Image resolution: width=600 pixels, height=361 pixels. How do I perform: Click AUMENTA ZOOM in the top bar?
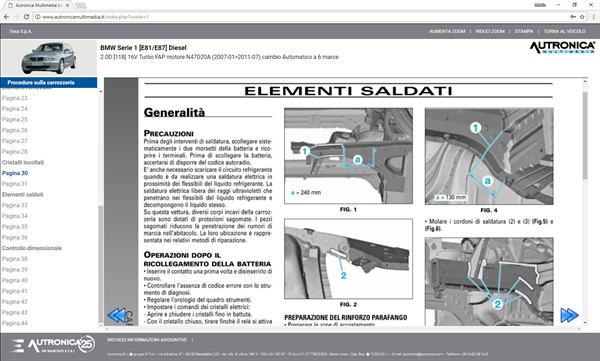click(x=447, y=31)
